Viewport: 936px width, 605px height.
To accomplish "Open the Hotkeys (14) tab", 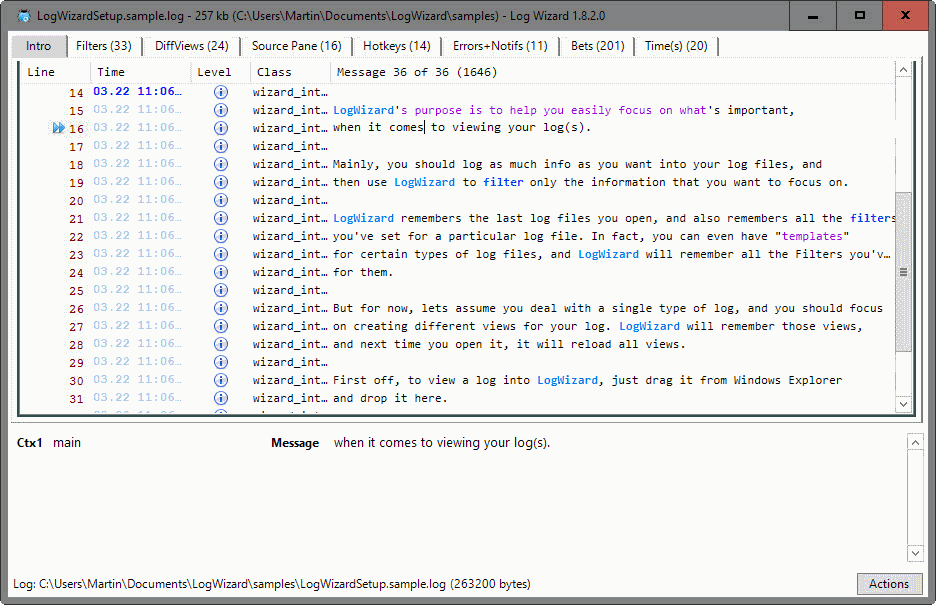I will pos(397,46).
